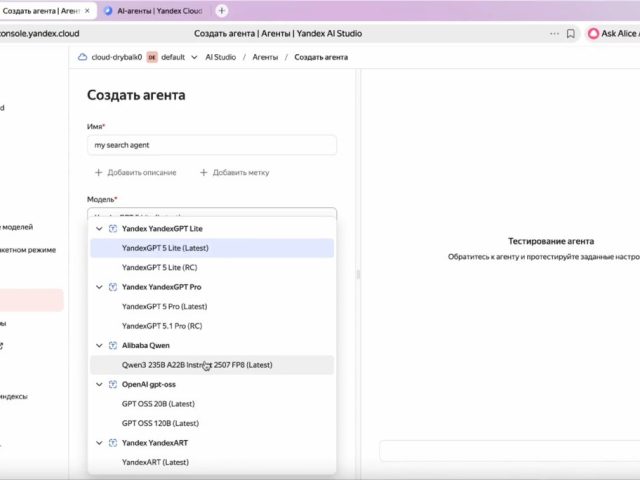Go to Агенты breadcrumb link

pyautogui.click(x=265, y=57)
